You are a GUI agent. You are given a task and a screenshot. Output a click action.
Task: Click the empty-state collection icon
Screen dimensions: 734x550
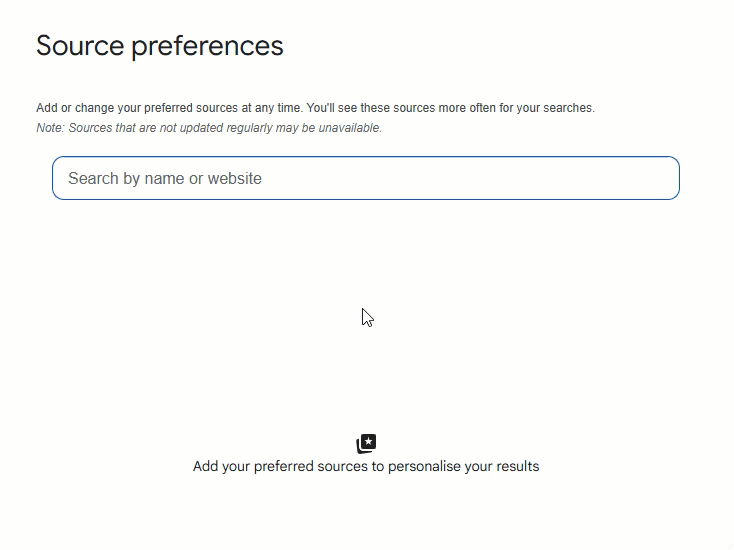coord(366,443)
